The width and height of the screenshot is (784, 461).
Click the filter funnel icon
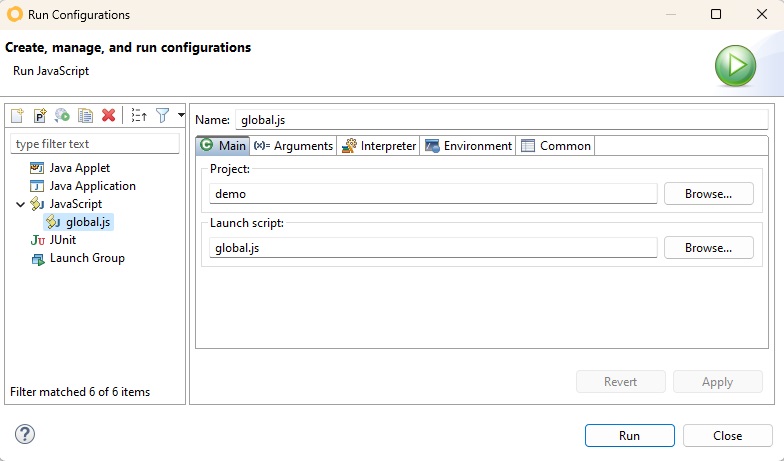(x=162, y=116)
